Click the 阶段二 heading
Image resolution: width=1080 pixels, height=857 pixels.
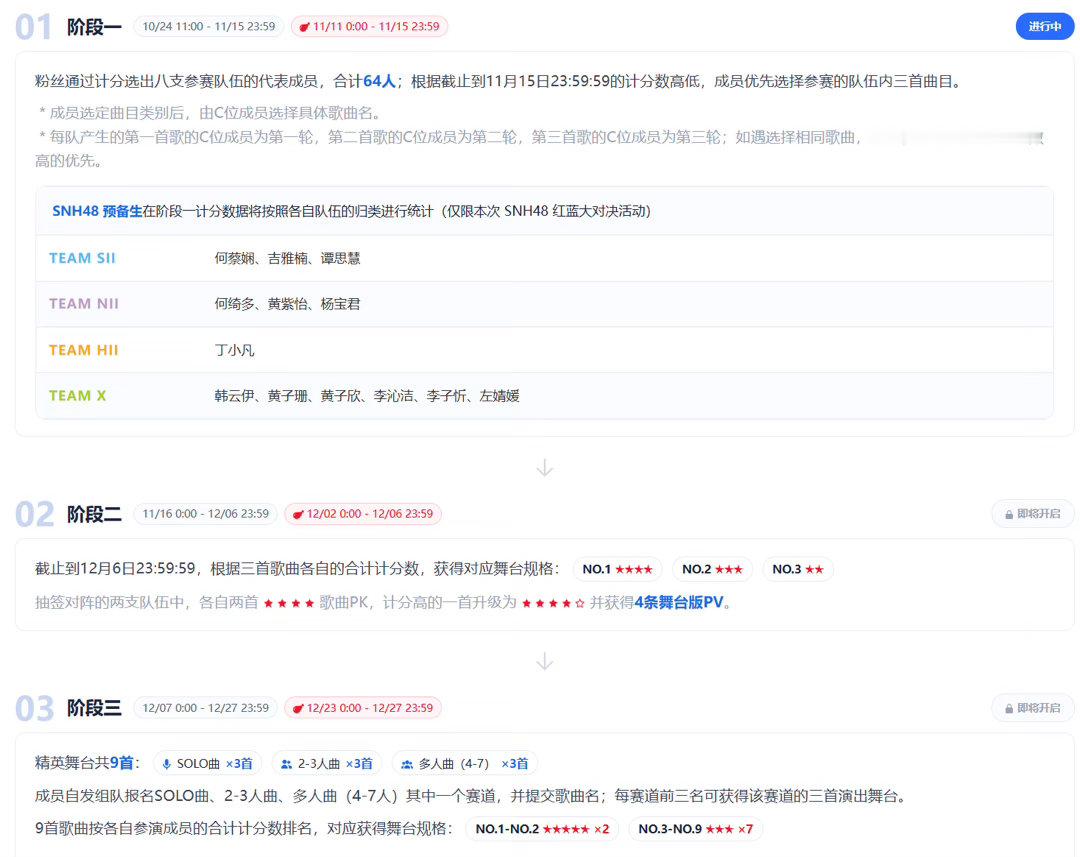coord(94,514)
